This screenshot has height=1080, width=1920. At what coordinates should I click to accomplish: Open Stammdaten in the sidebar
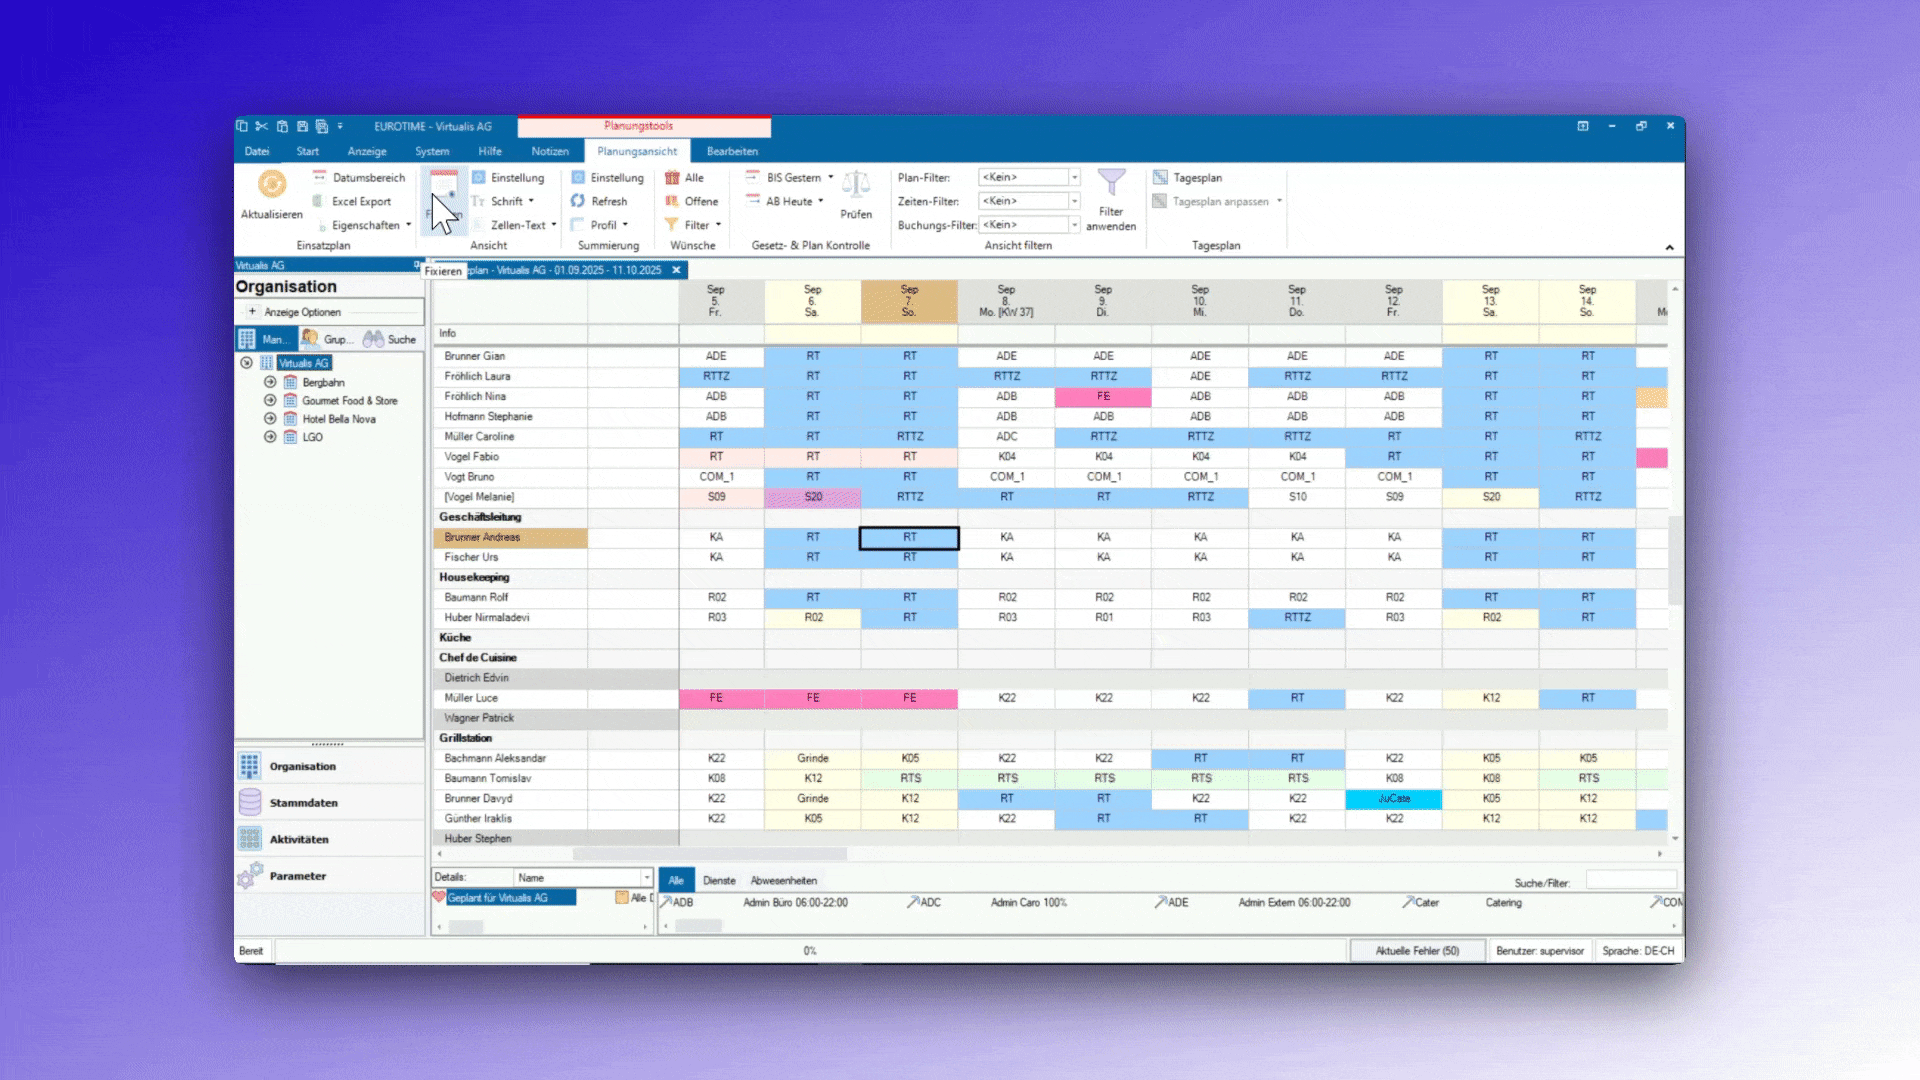[303, 803]
